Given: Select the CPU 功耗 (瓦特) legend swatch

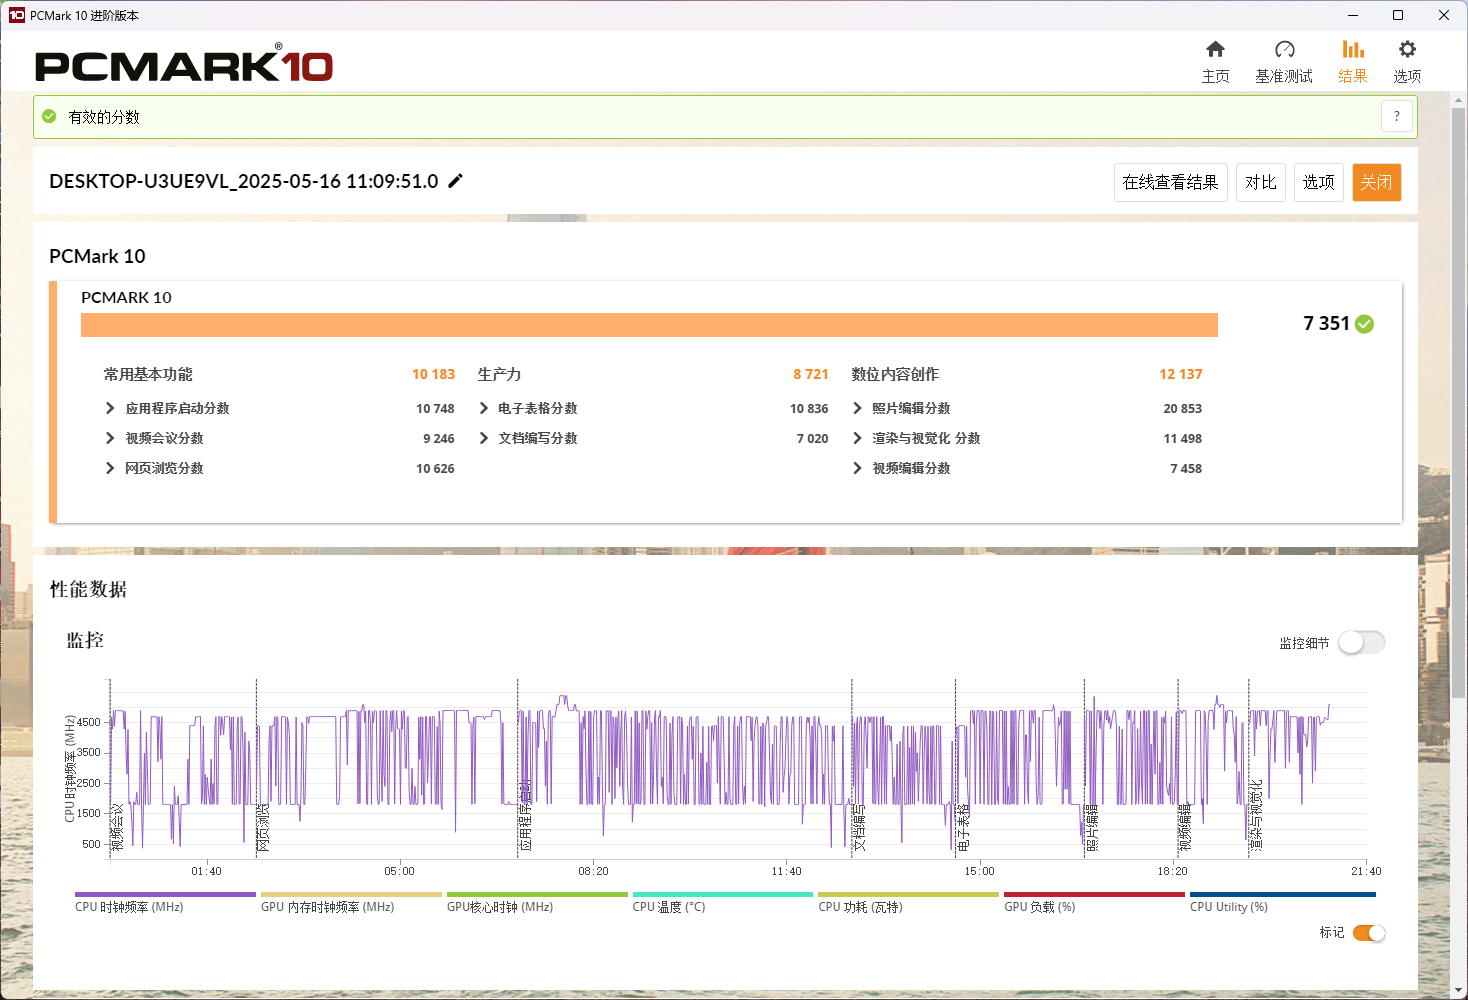Looking at the screenshot, I should point(908,894).
